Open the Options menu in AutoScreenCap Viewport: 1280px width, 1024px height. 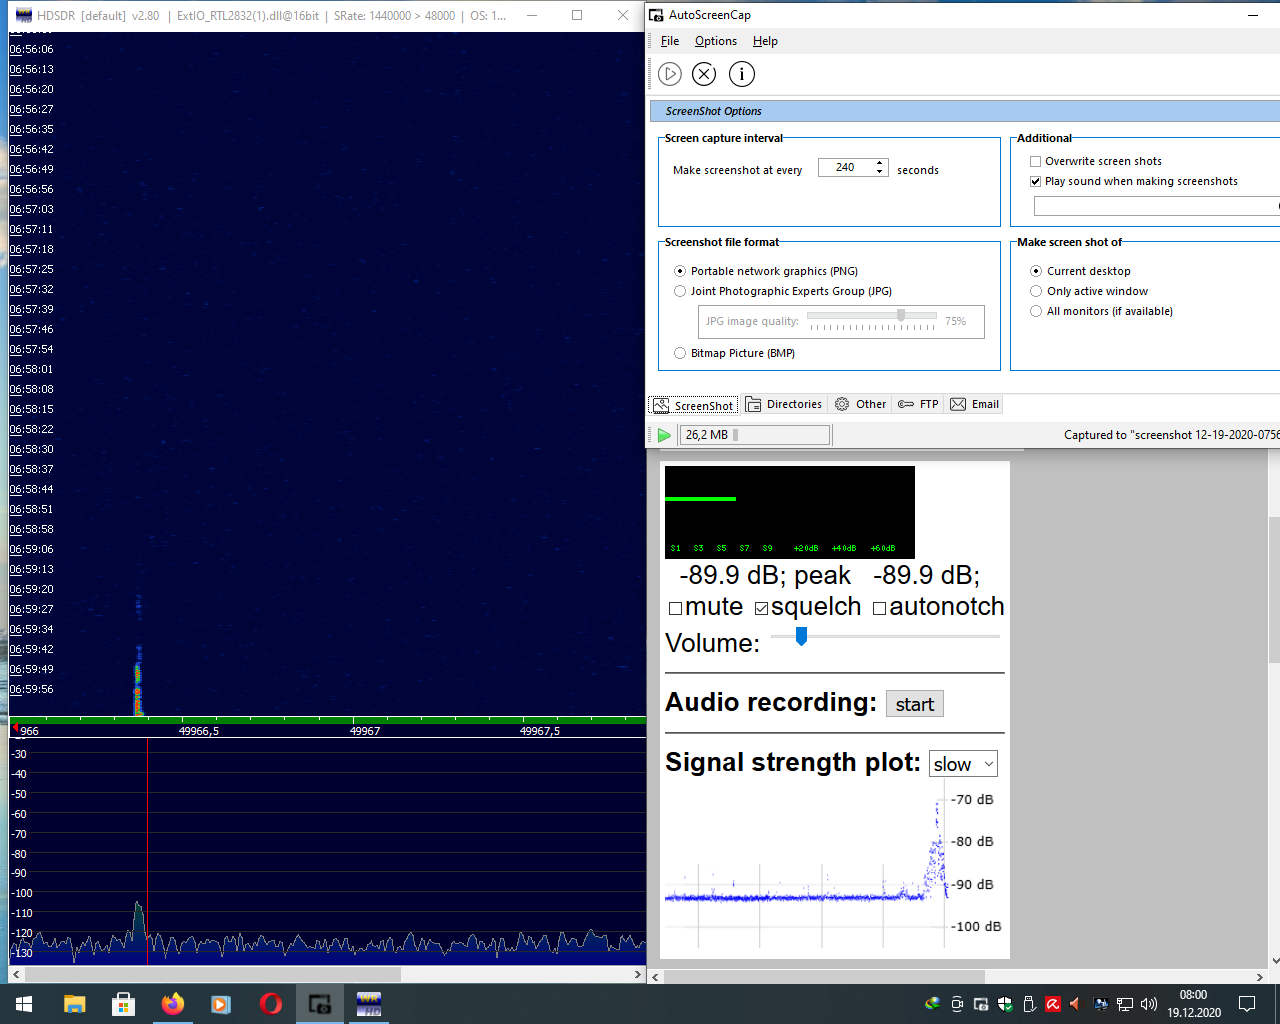point(716,41)
